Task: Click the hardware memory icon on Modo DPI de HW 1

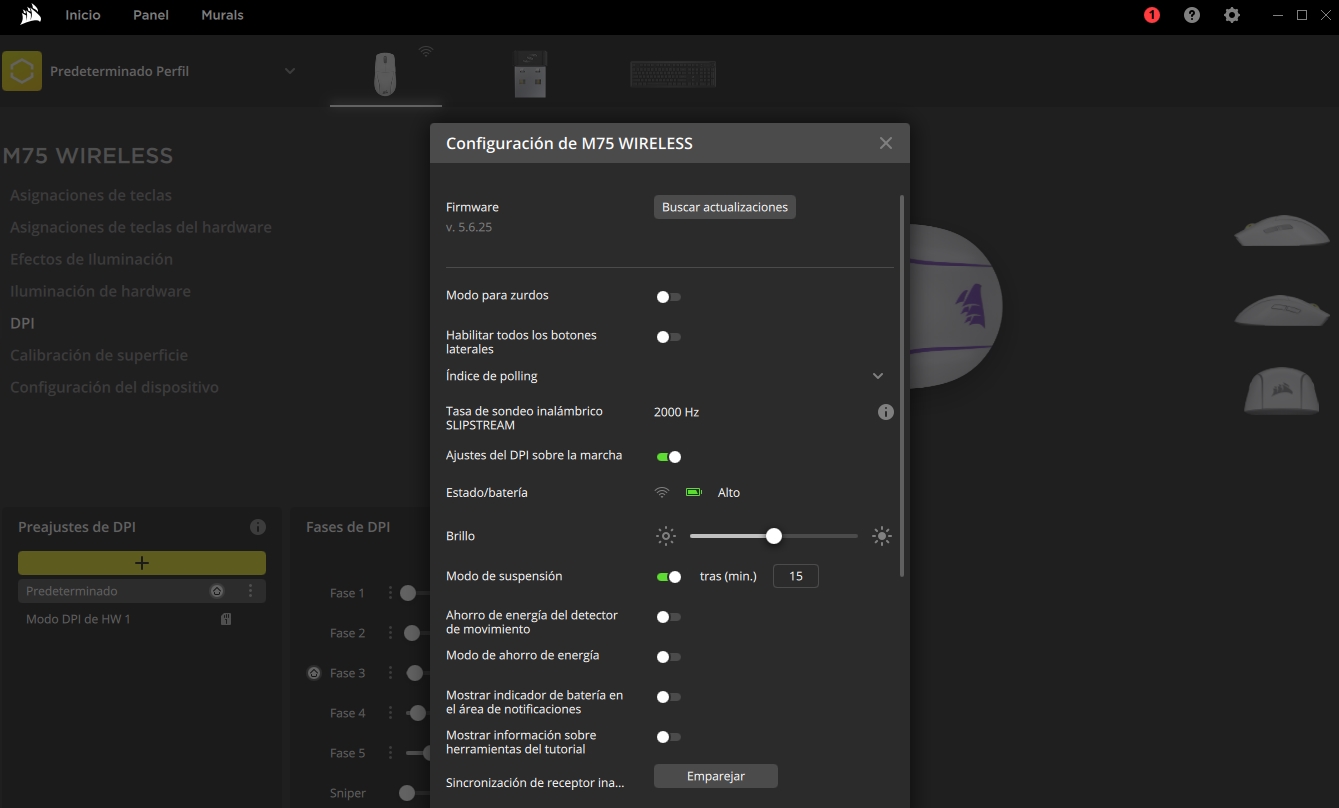Action: tap(226, 619)
